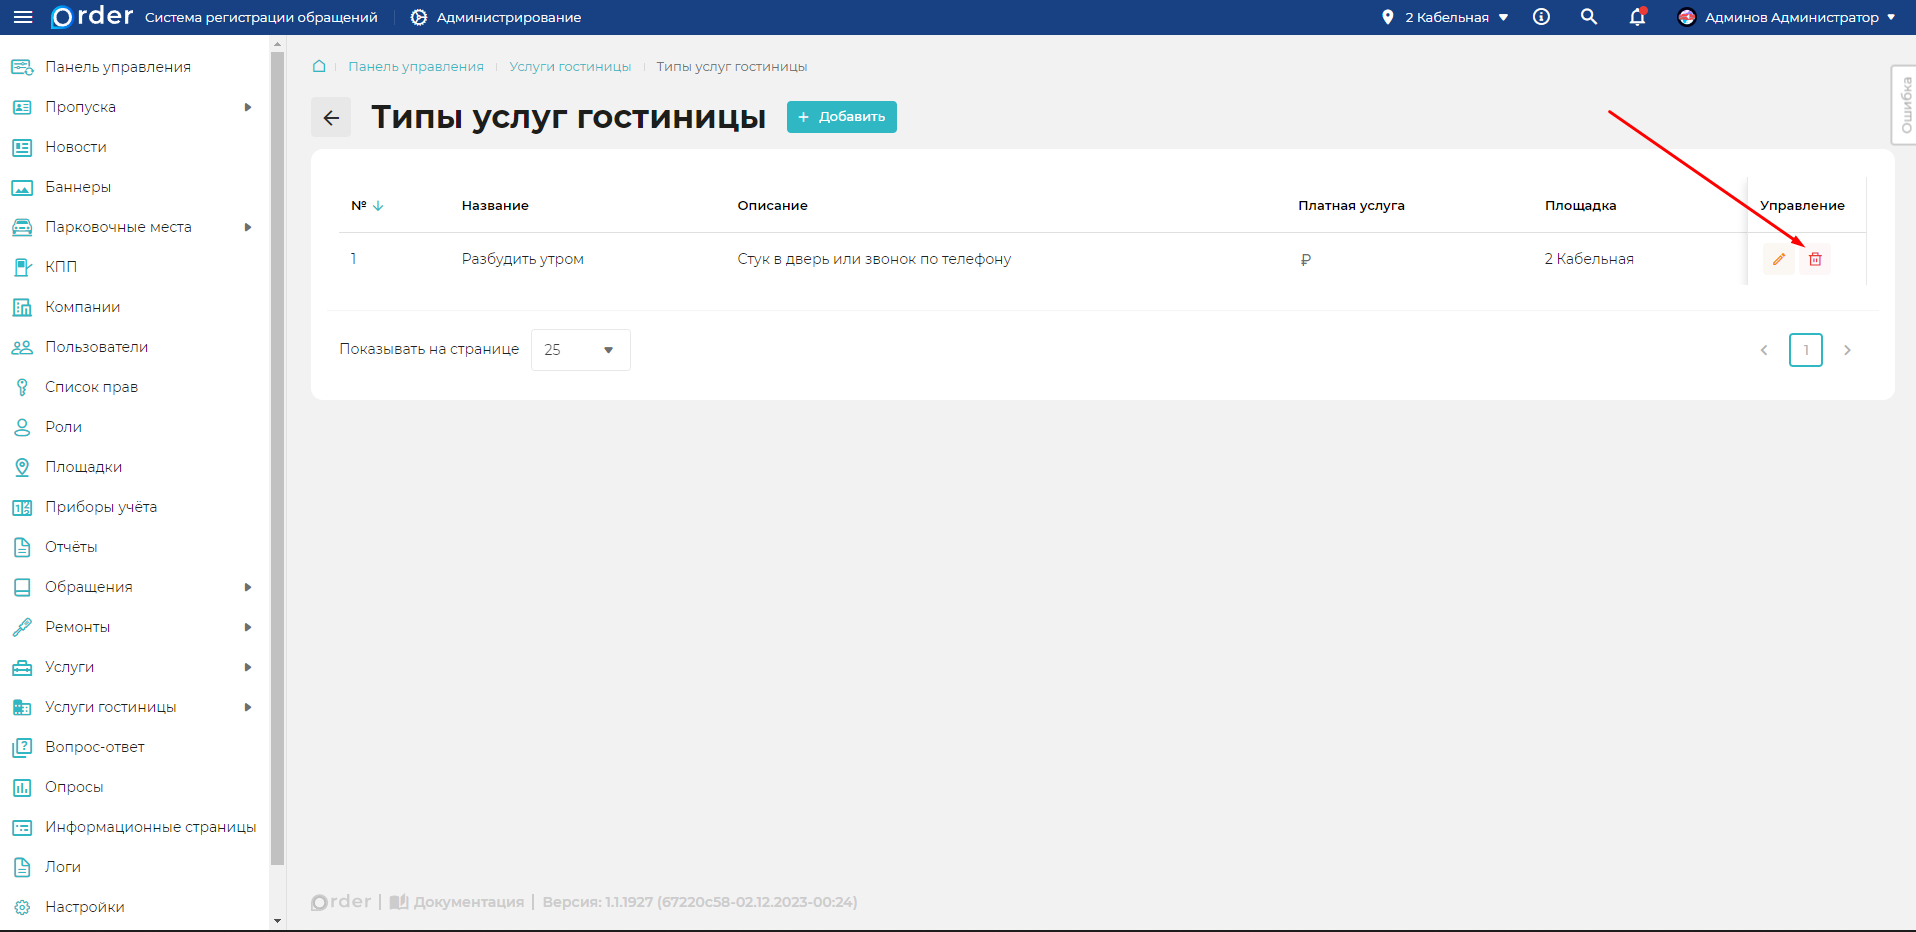The height and width of the screenshot is (932, 1916).
Task: Click the home icon in the breadcrumbs
Action: (318, 66)
